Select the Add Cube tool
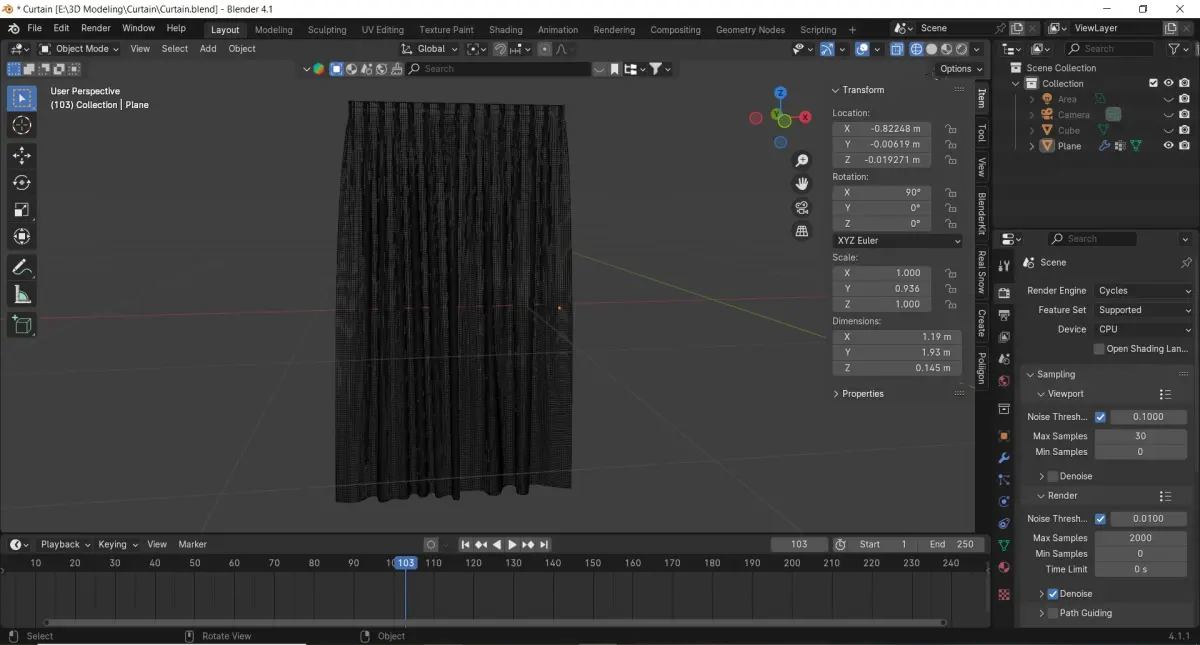Screen dimensions: 1200x645 pos(21,324)
